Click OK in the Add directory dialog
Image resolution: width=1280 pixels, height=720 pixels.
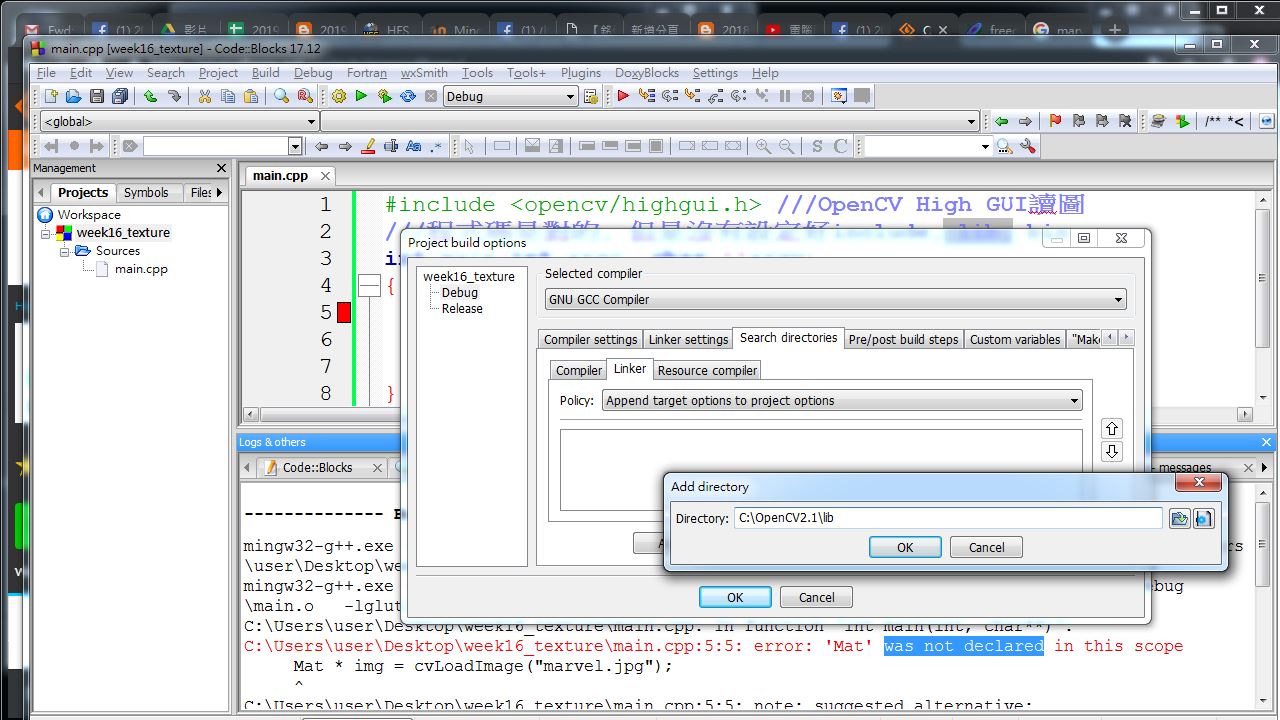[905, 547]
